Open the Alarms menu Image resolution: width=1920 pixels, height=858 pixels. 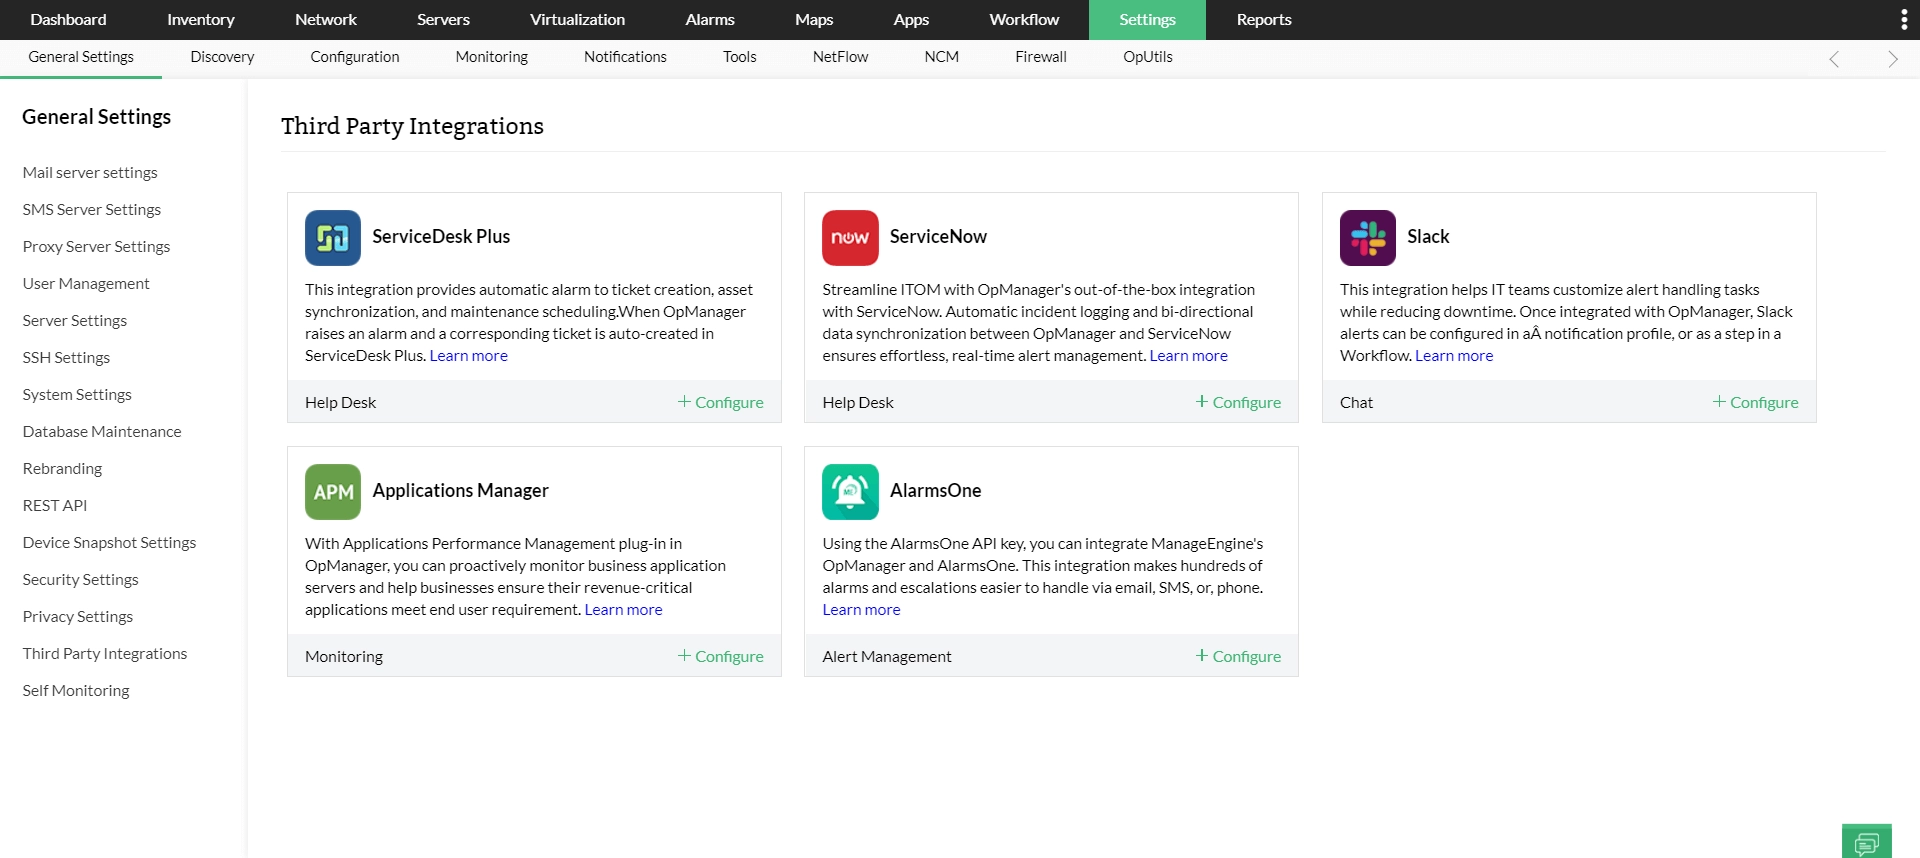pos(710,20)
